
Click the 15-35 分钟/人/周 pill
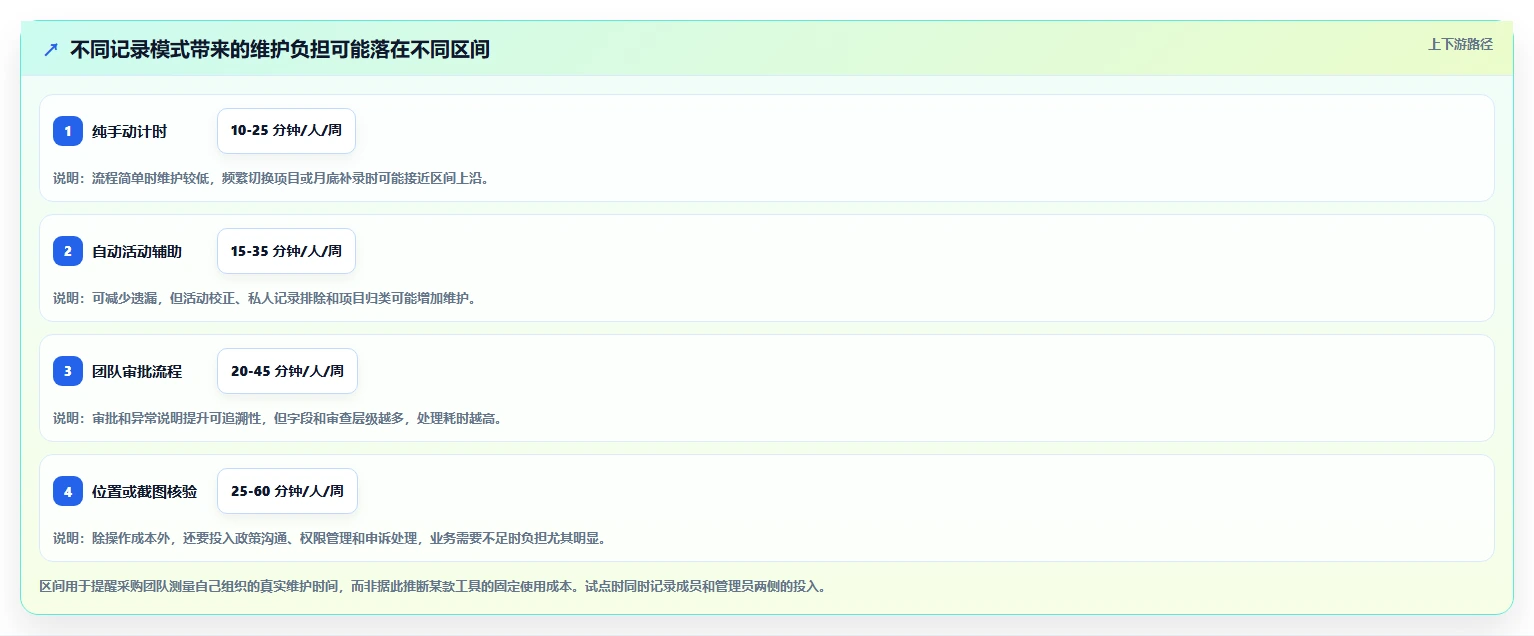286,251
